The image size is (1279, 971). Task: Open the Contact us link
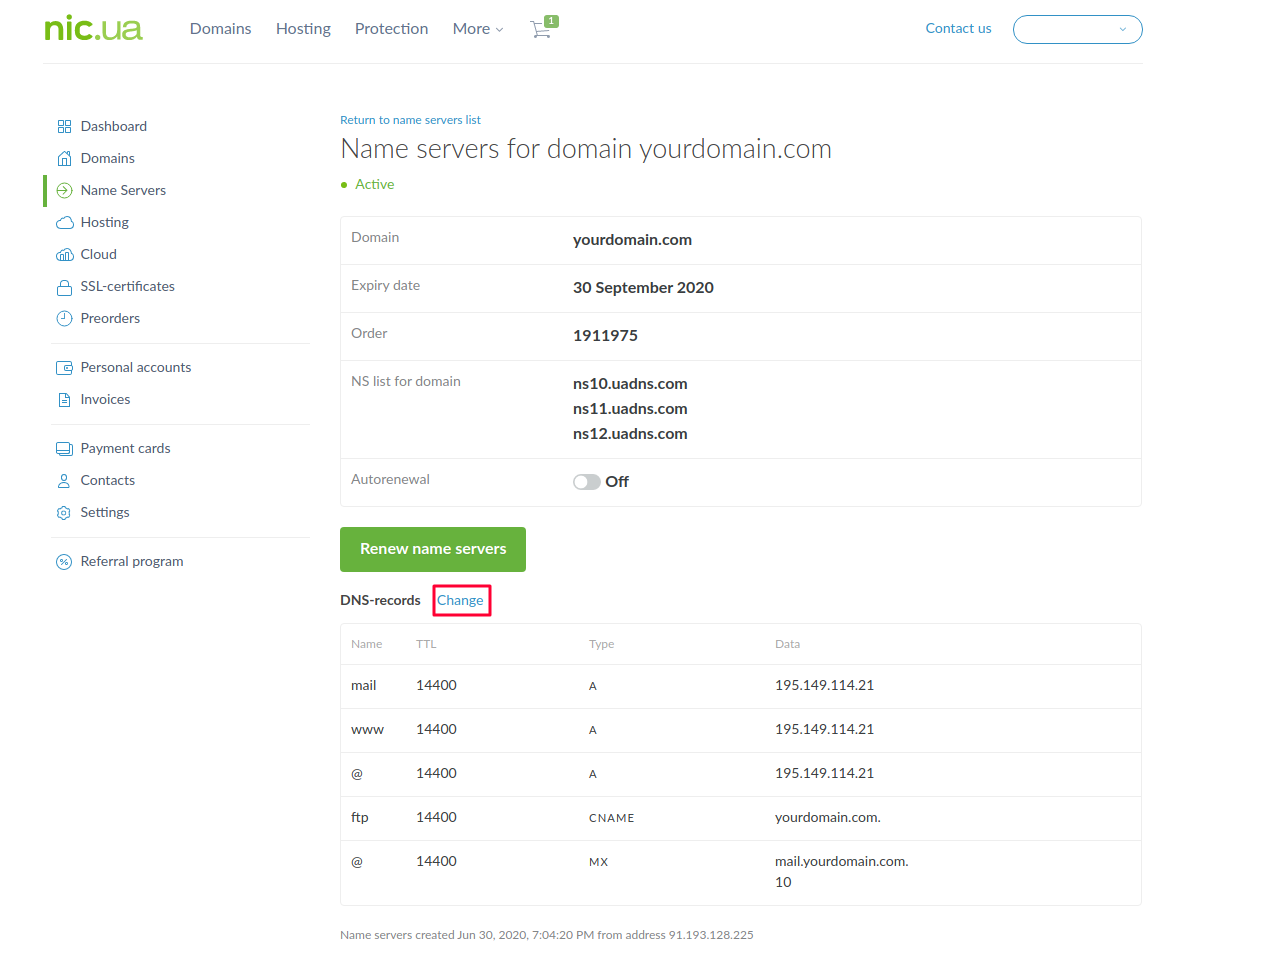[x=958, y=29]
